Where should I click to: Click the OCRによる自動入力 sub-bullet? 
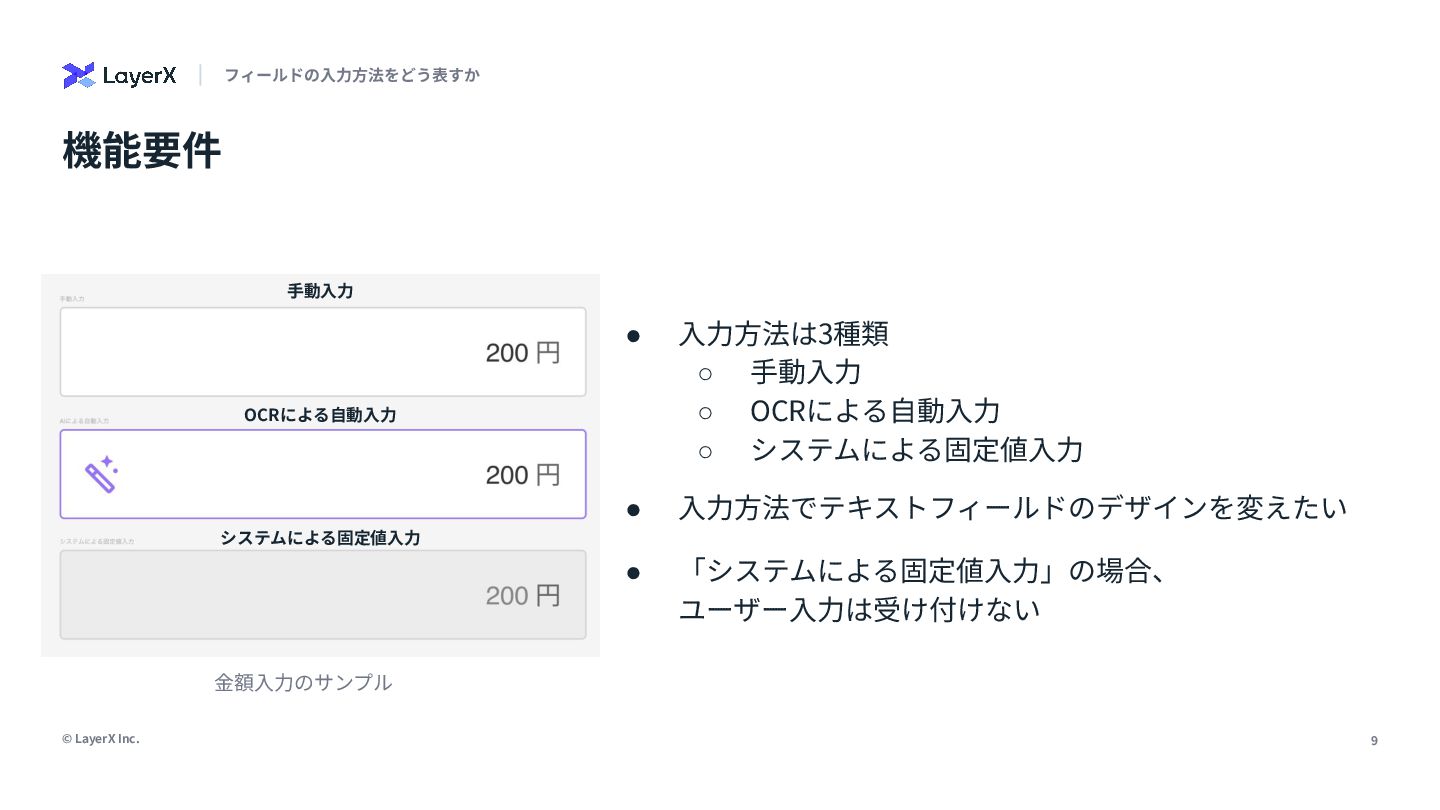click(875, 411)
